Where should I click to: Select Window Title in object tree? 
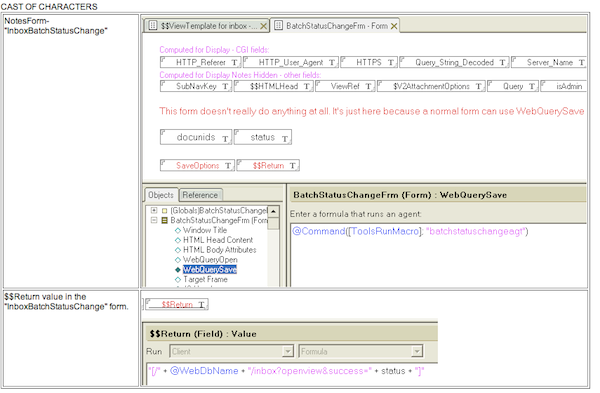[x=205, y=230]
